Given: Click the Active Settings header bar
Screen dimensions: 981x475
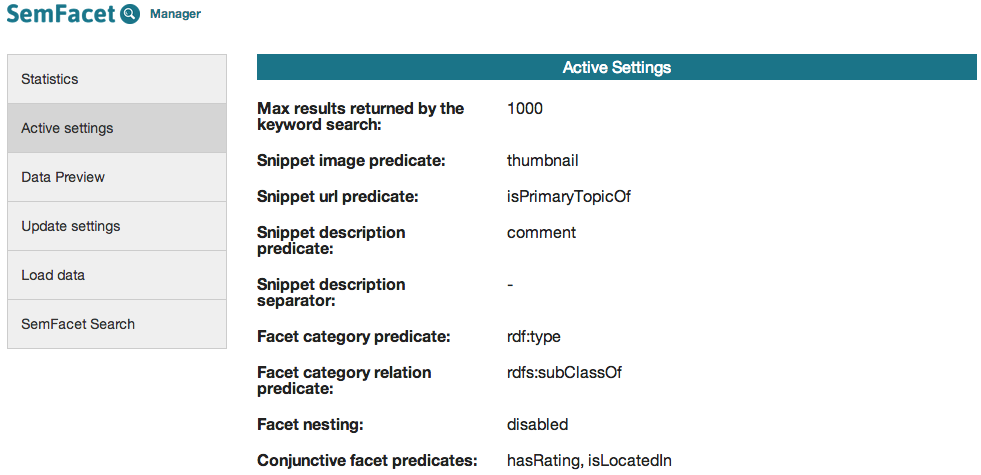Looking at the screenshot, I should 616,67.
